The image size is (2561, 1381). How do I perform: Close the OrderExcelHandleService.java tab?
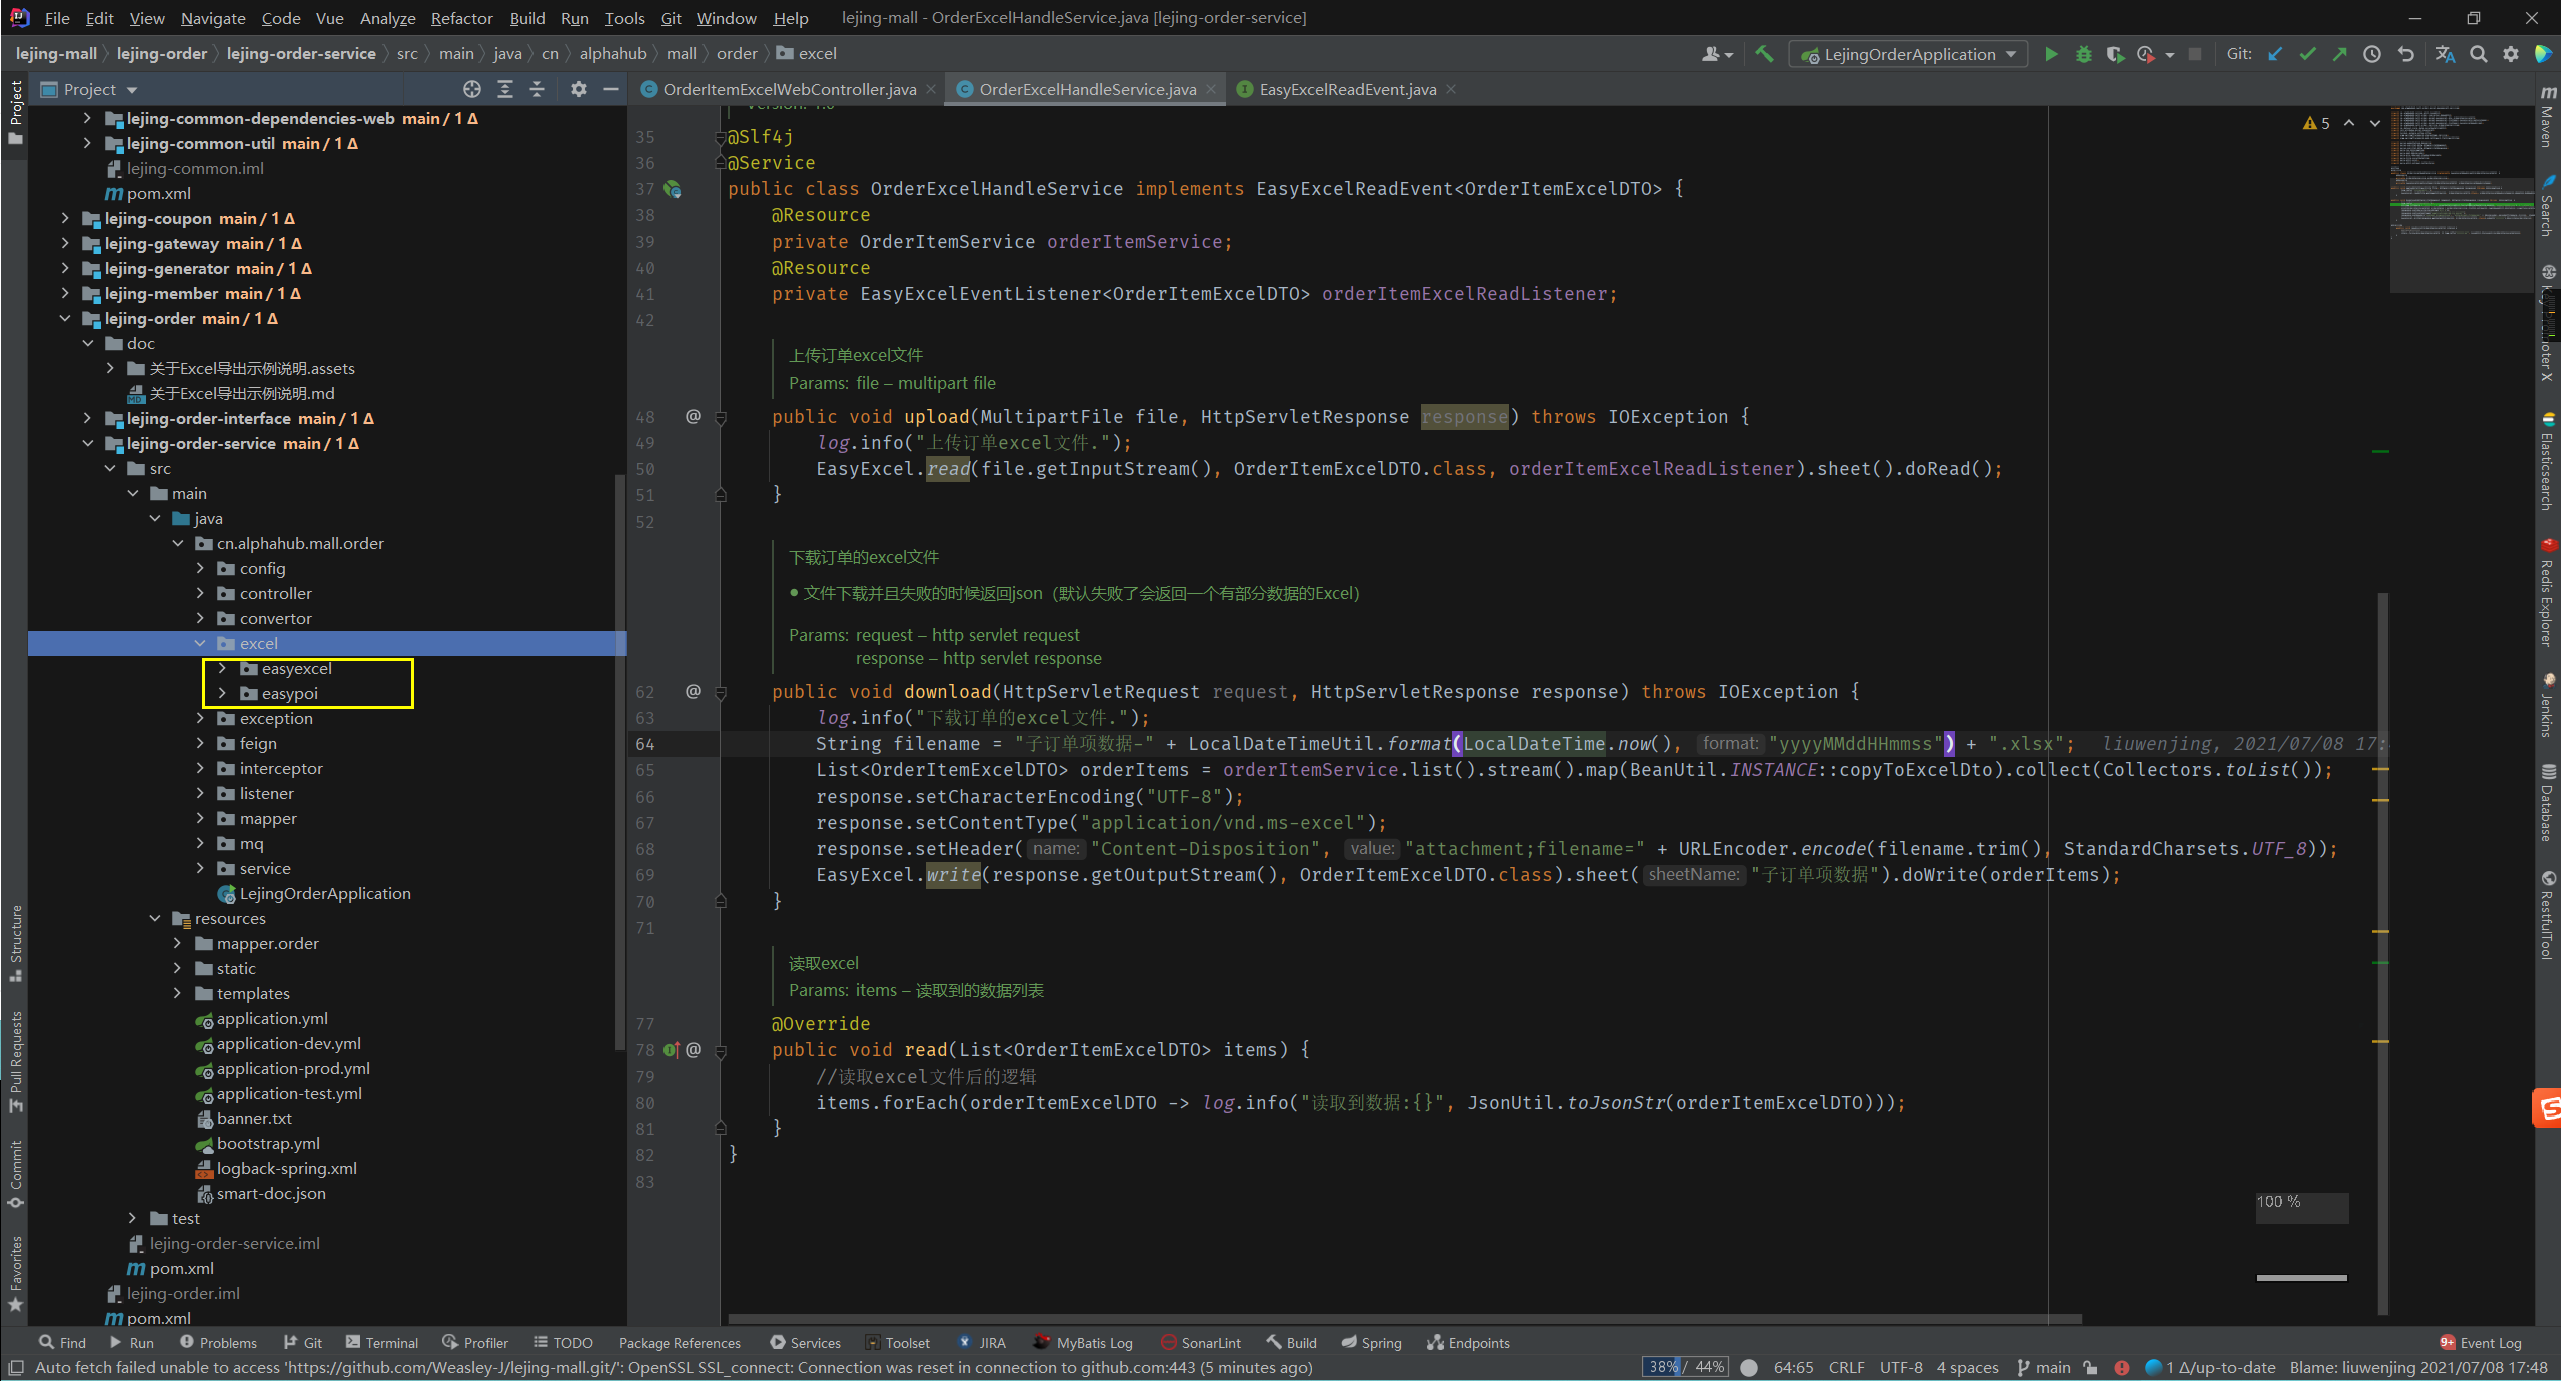tap(1211, 89)
